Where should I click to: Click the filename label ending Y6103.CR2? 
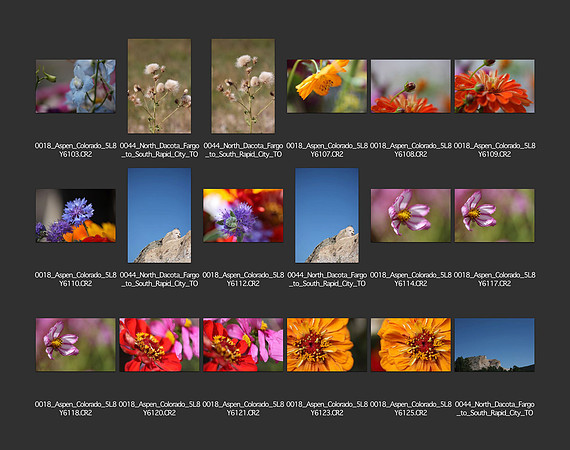76,150
